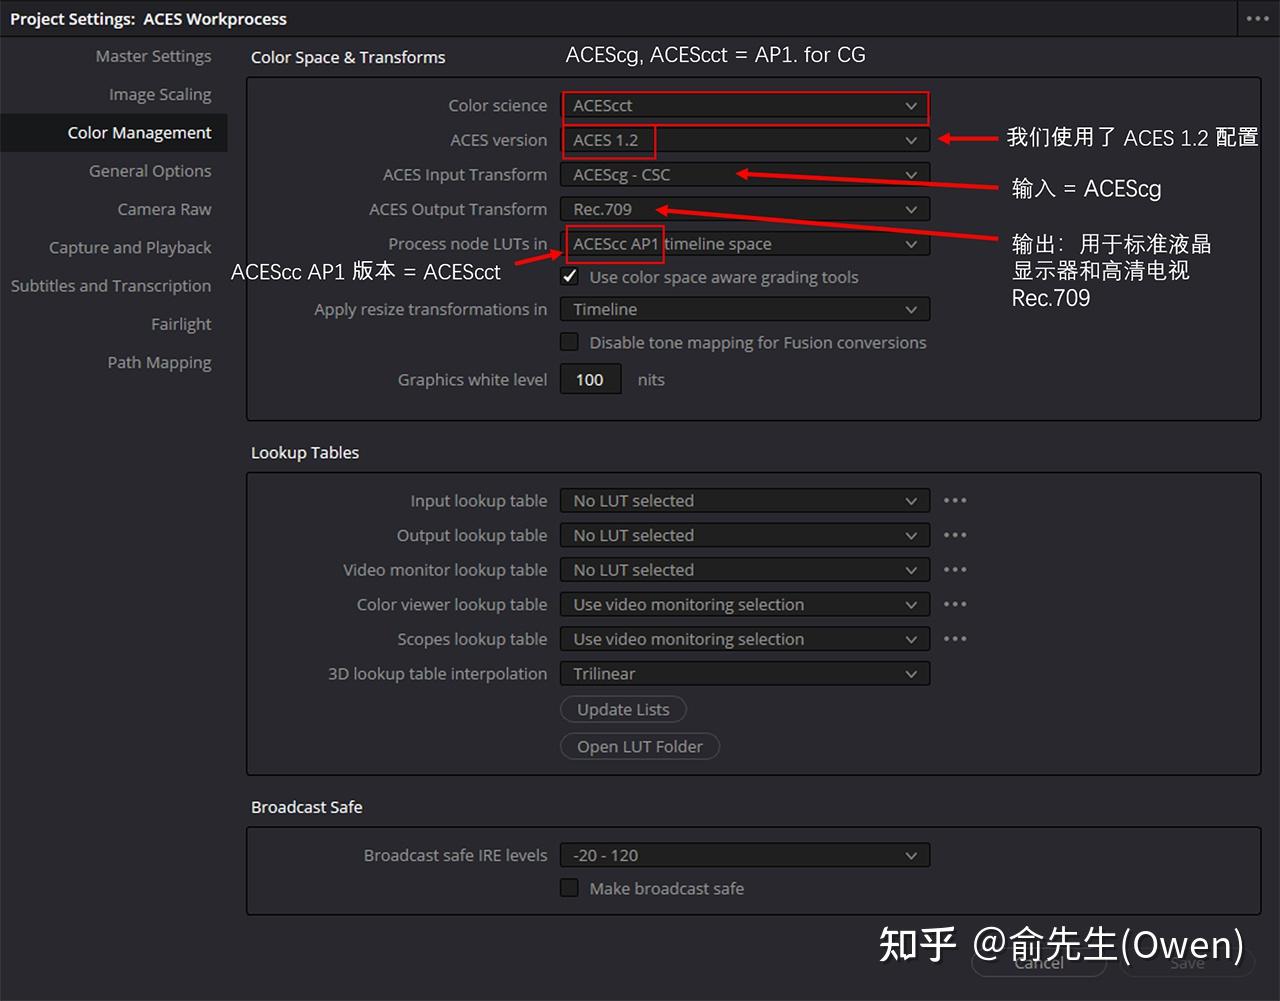
Task: Open the ACES version dropdown
Action: (744, 140)
